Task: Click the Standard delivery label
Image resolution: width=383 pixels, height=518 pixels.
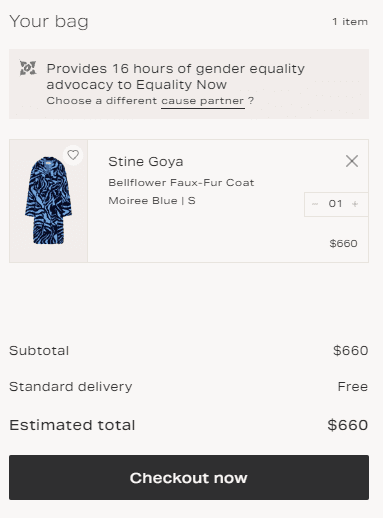Action: tap(71, 387)
